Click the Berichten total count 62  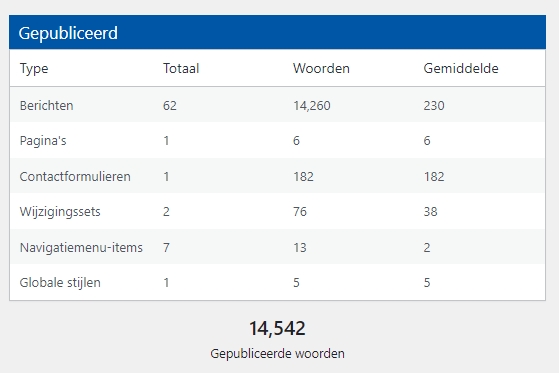170,106
